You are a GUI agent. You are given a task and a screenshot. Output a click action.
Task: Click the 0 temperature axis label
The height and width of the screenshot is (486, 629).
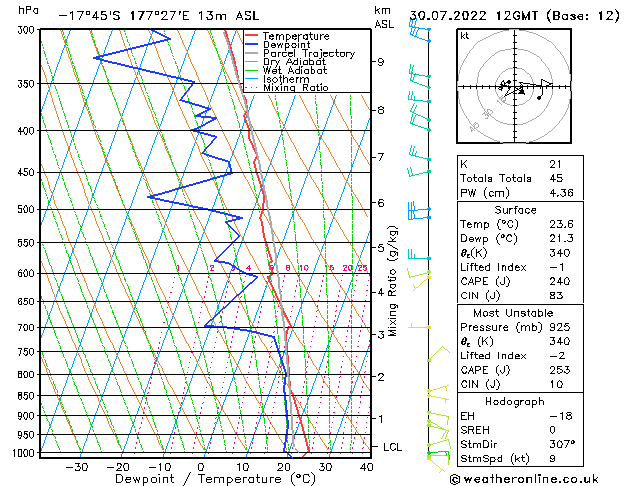click(x=201, y=467)
